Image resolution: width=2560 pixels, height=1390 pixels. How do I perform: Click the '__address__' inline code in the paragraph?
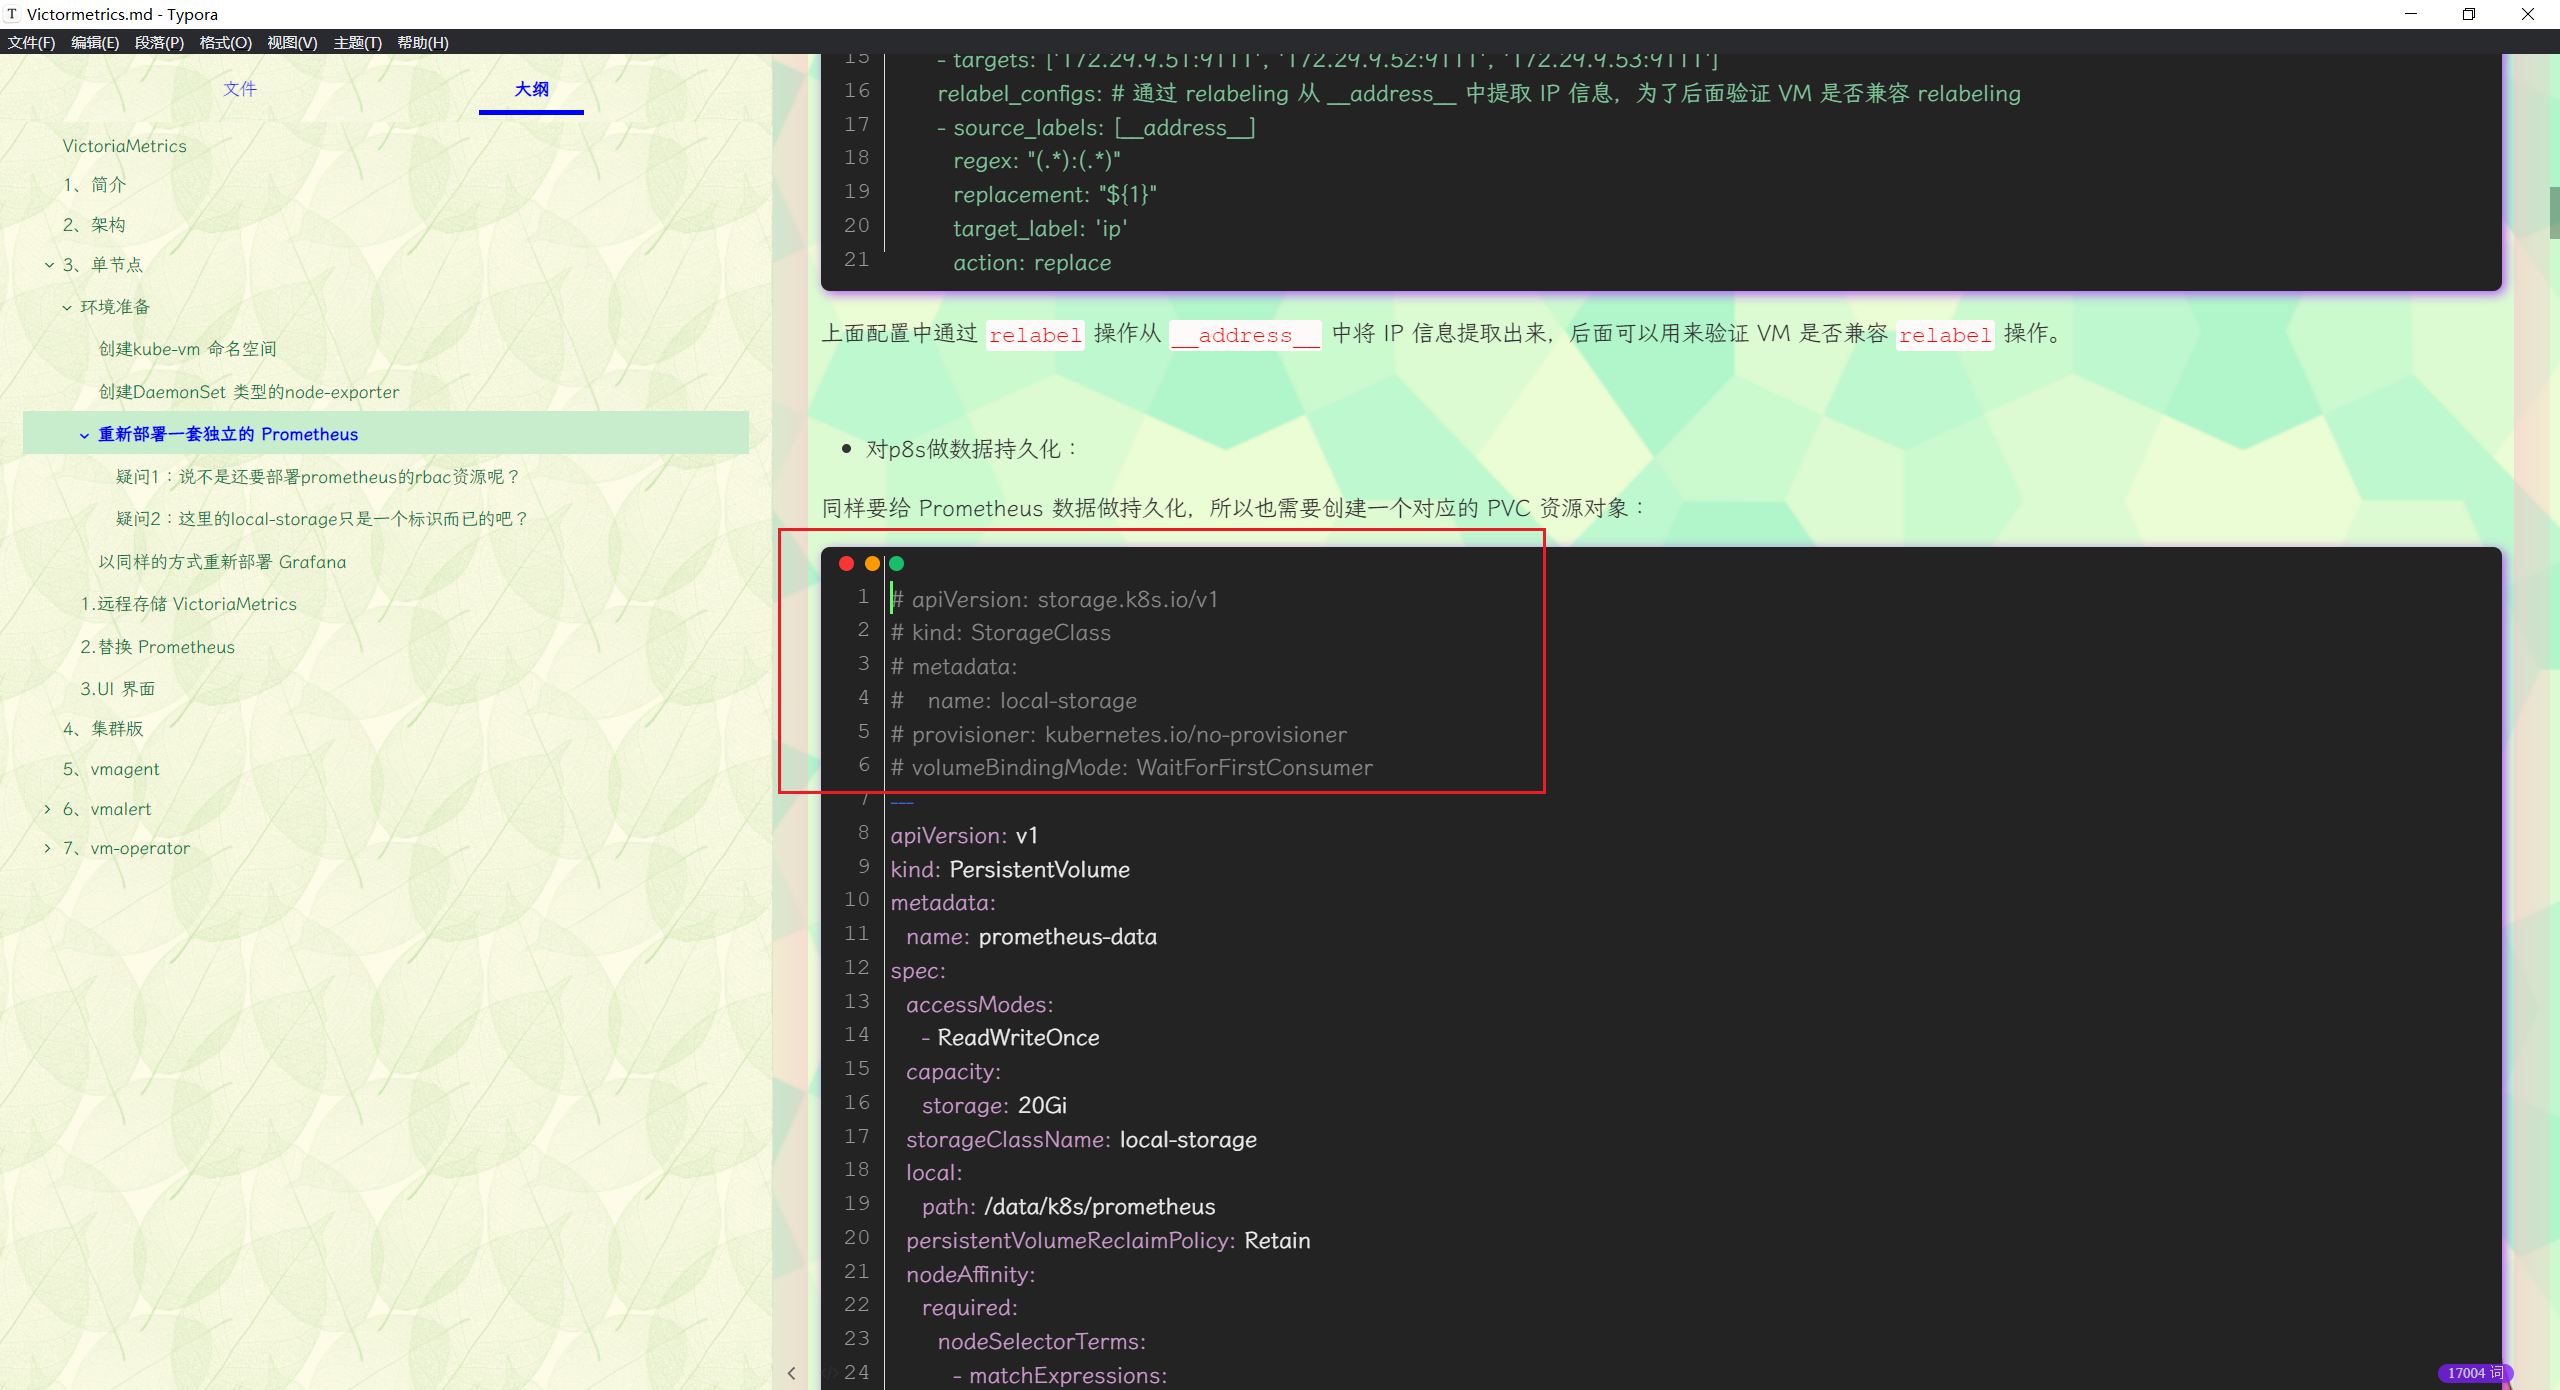pos(1245,335)
